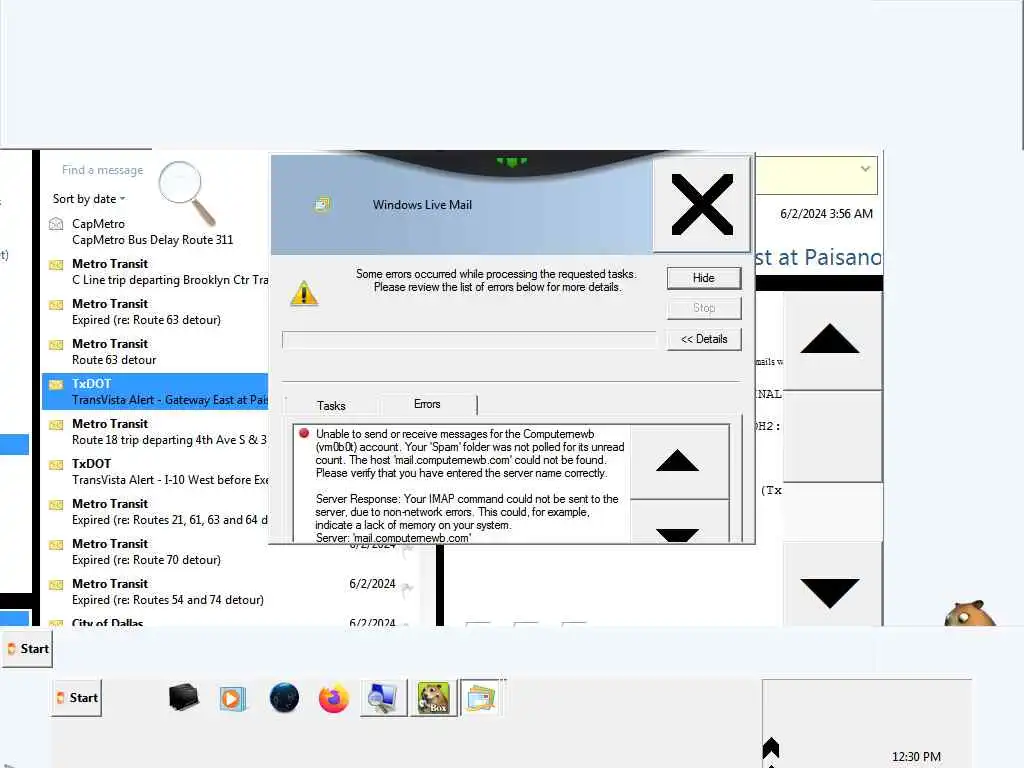Viewport: 1024px width, 768px height.
Task: Click the groundhog mascot icon
Action: click(x=970, y=613)
